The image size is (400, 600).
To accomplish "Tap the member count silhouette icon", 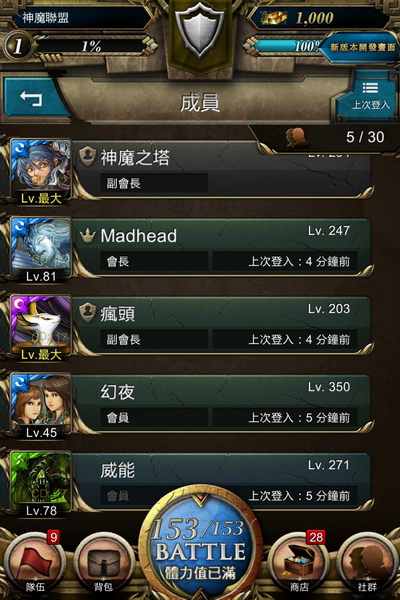I will pyautogui.click(x=297, y=137).
